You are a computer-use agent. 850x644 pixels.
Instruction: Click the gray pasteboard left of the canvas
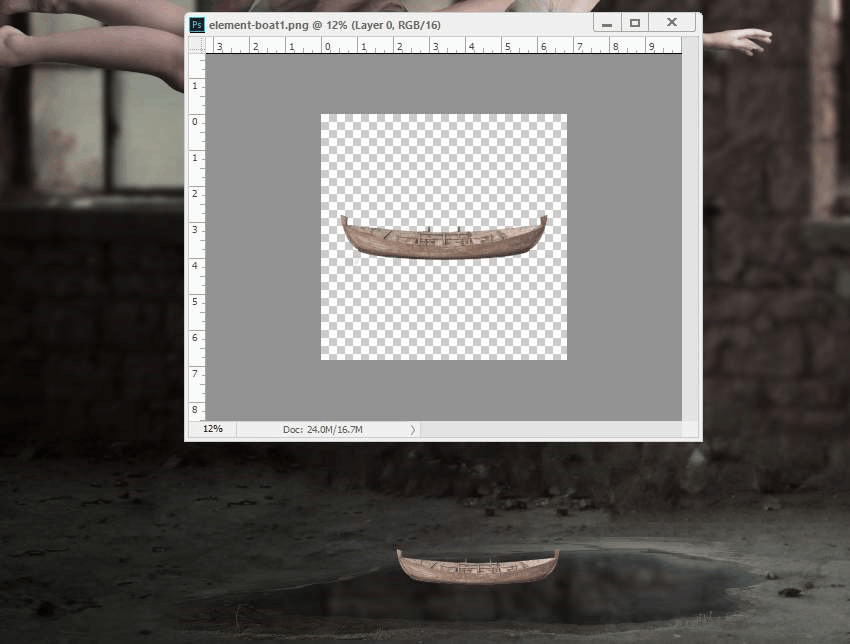(x=263, y=237)
